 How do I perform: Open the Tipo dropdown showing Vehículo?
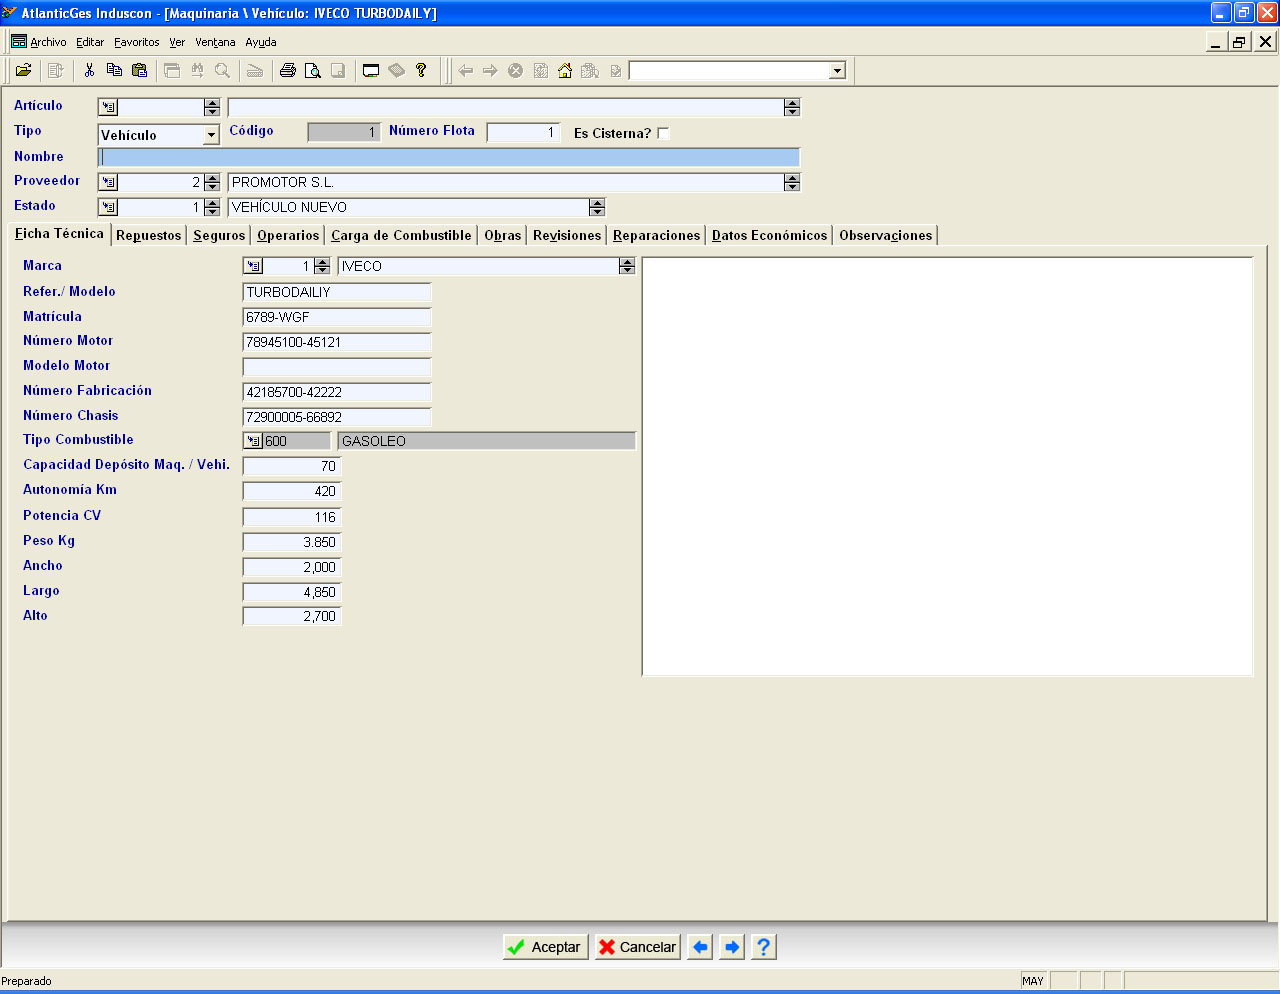pyautogui.click(x=211, y=134)
